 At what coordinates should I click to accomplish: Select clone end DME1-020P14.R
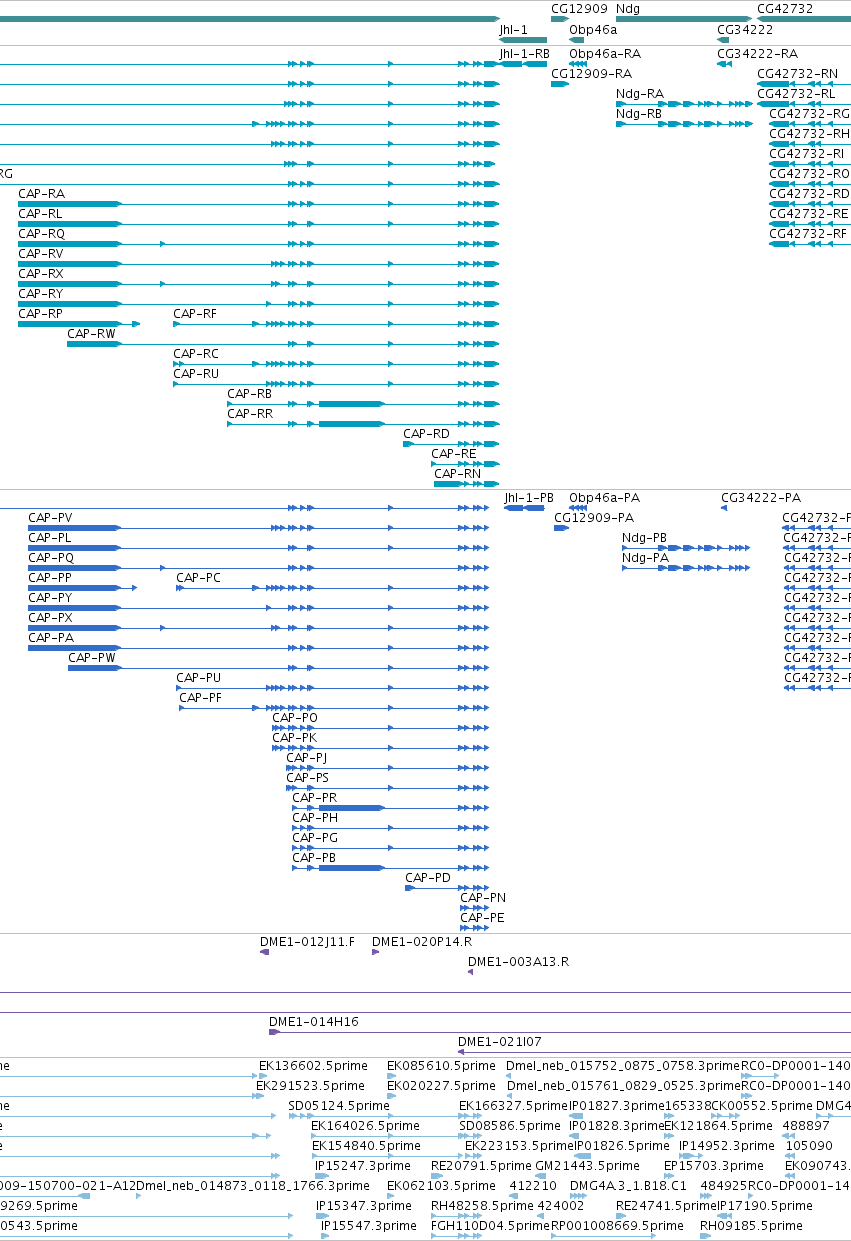click(376, 952)
